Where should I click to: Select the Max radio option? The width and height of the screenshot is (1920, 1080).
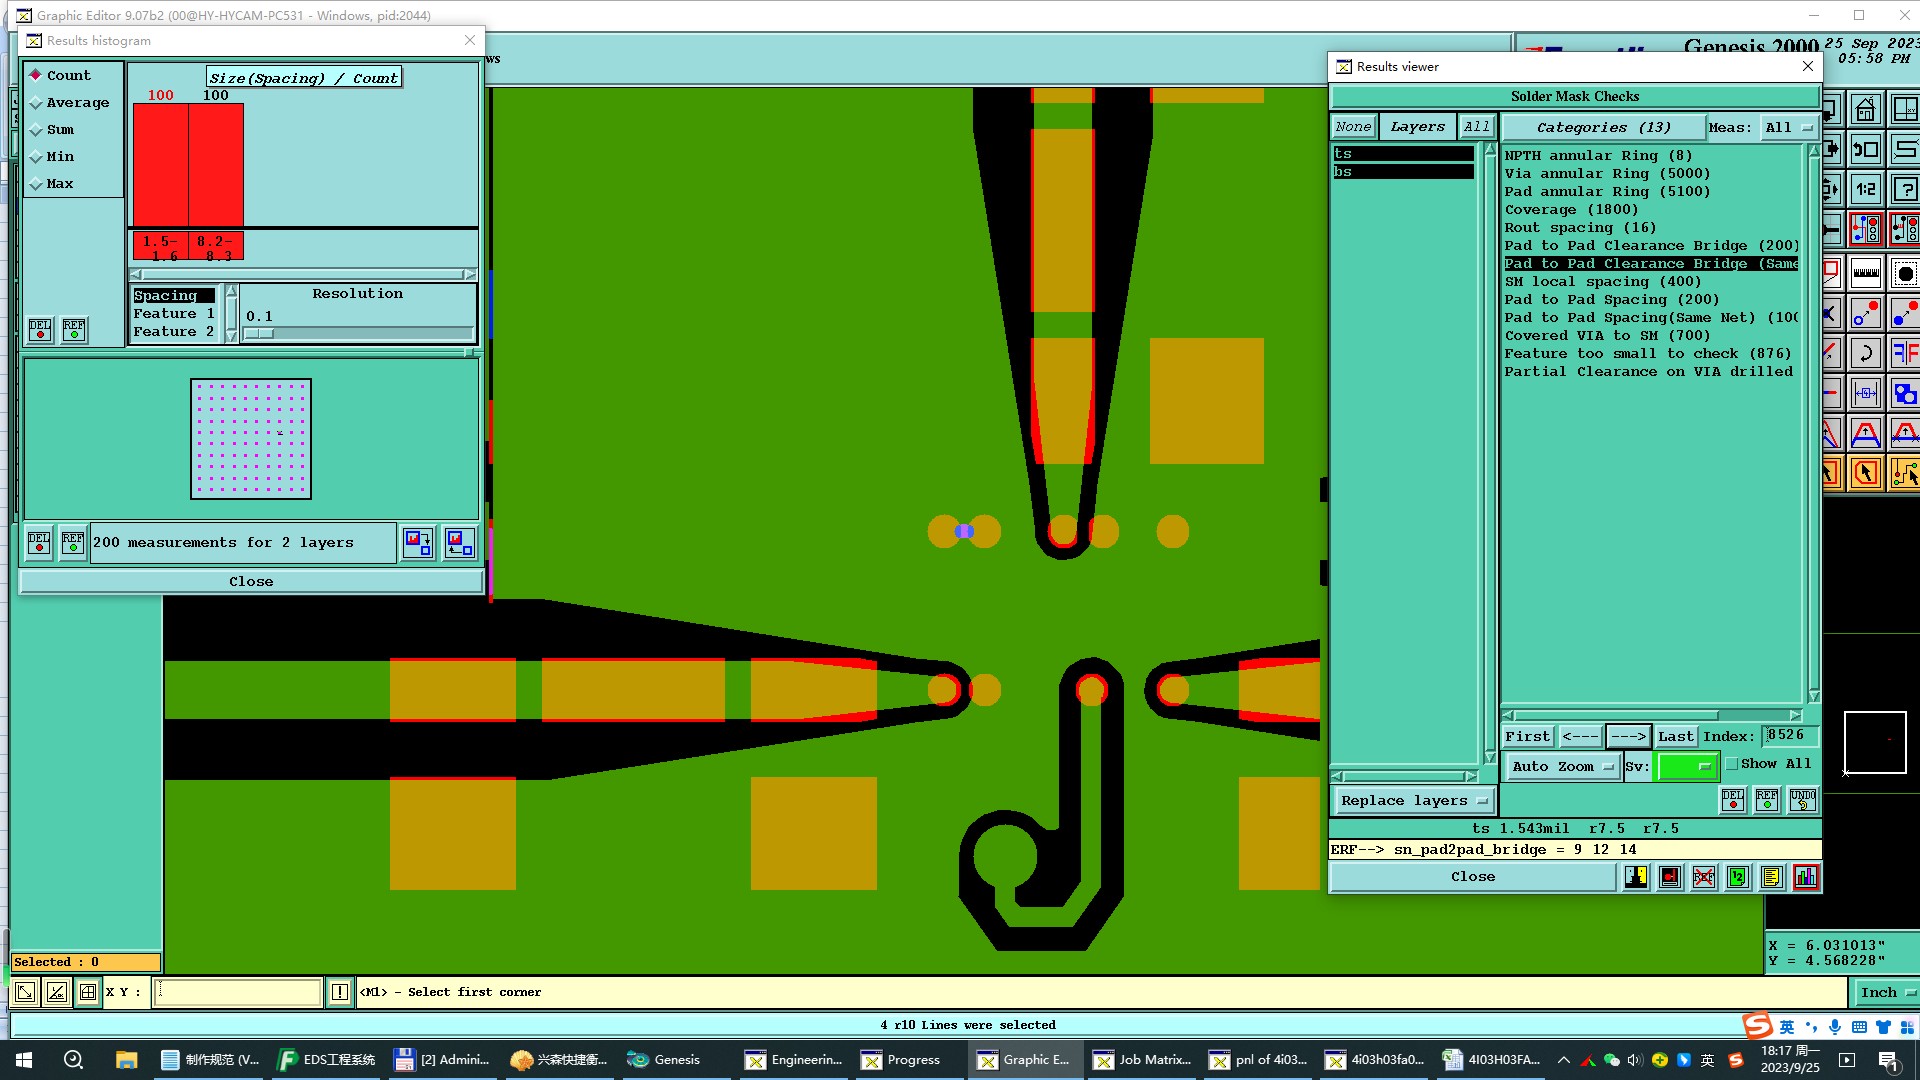point(52,183)
